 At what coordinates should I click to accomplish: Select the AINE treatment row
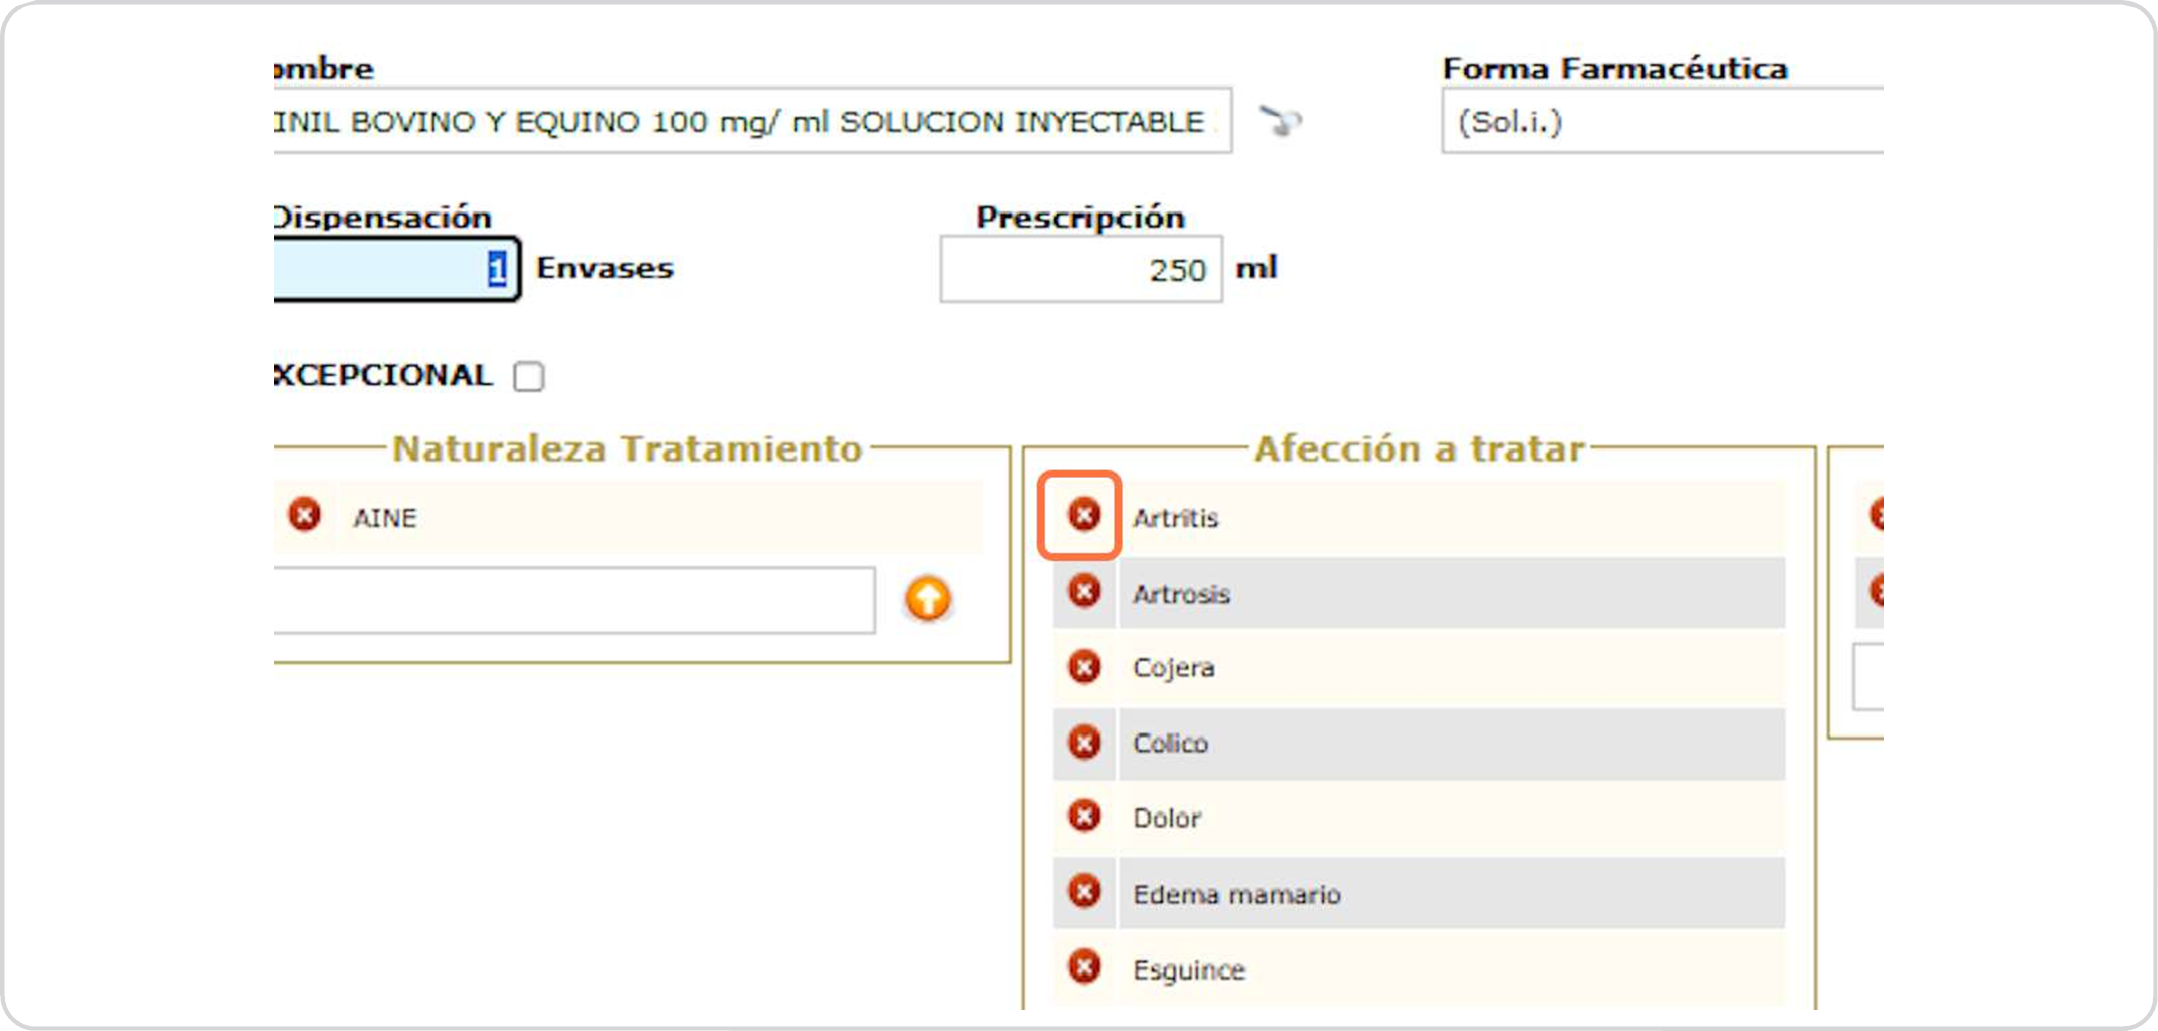[x=384, y=518]
